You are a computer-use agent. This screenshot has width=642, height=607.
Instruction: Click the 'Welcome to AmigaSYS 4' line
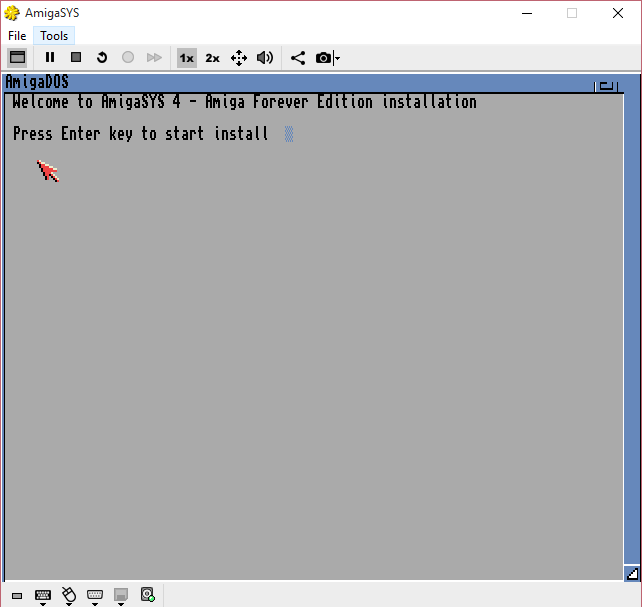point(244,102)
